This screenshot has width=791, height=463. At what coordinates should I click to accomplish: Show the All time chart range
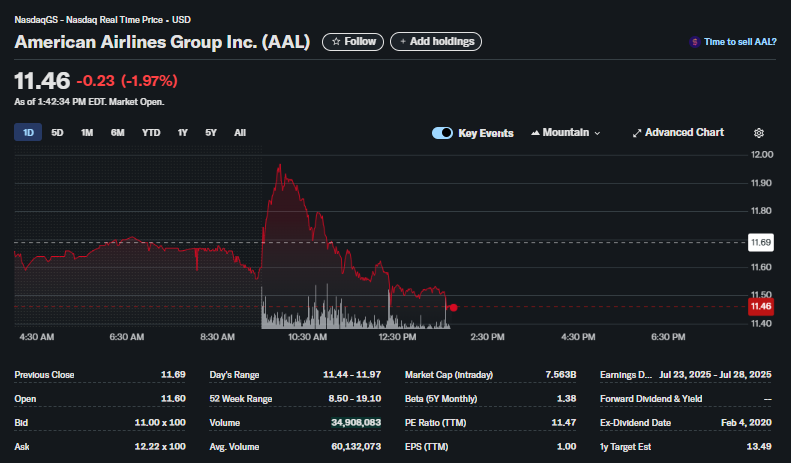point(240,133)
